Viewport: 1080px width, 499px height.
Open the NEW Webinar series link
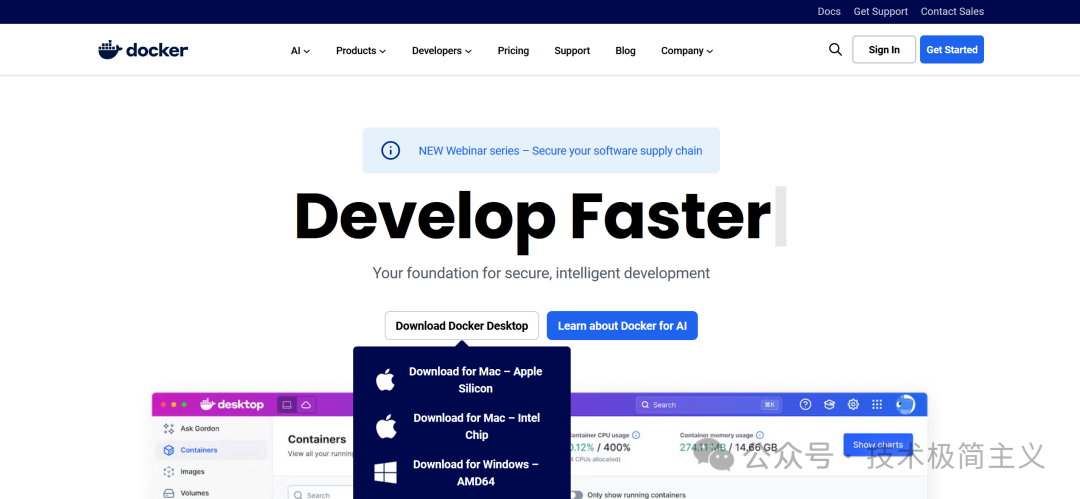(x=560, y=151)
